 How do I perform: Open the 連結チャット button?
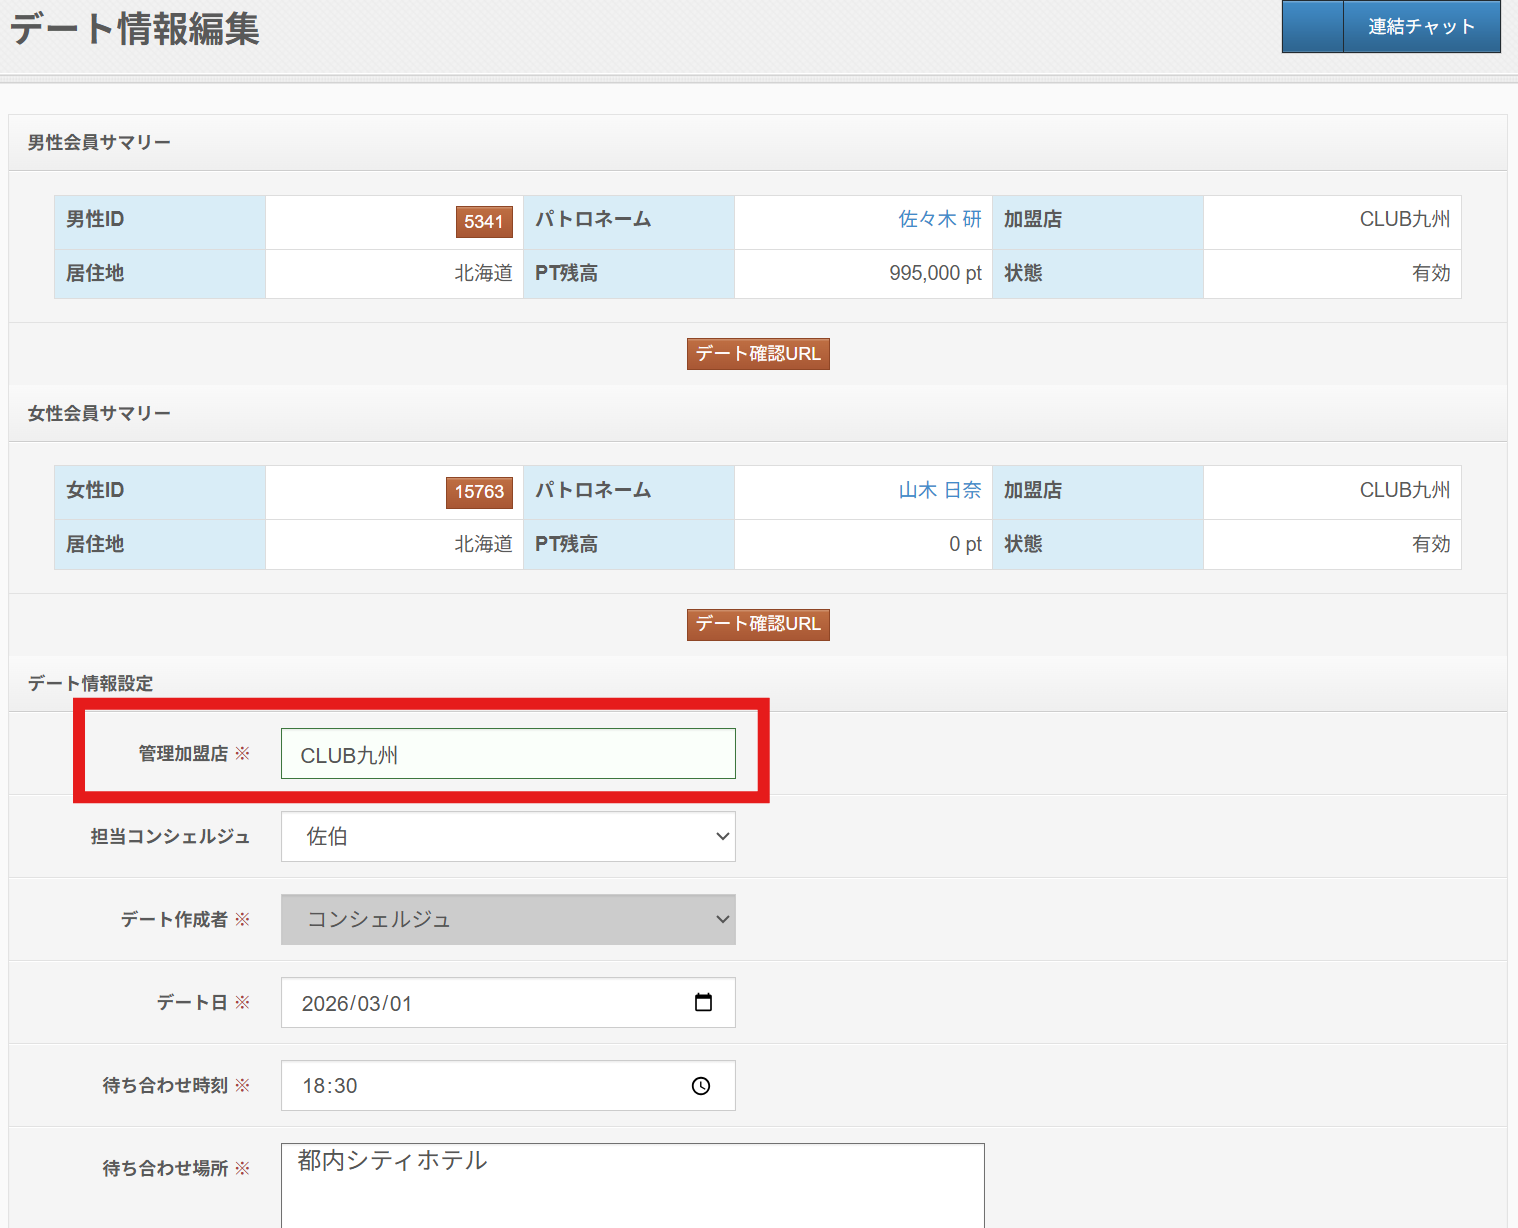(x=1421, y=27)
